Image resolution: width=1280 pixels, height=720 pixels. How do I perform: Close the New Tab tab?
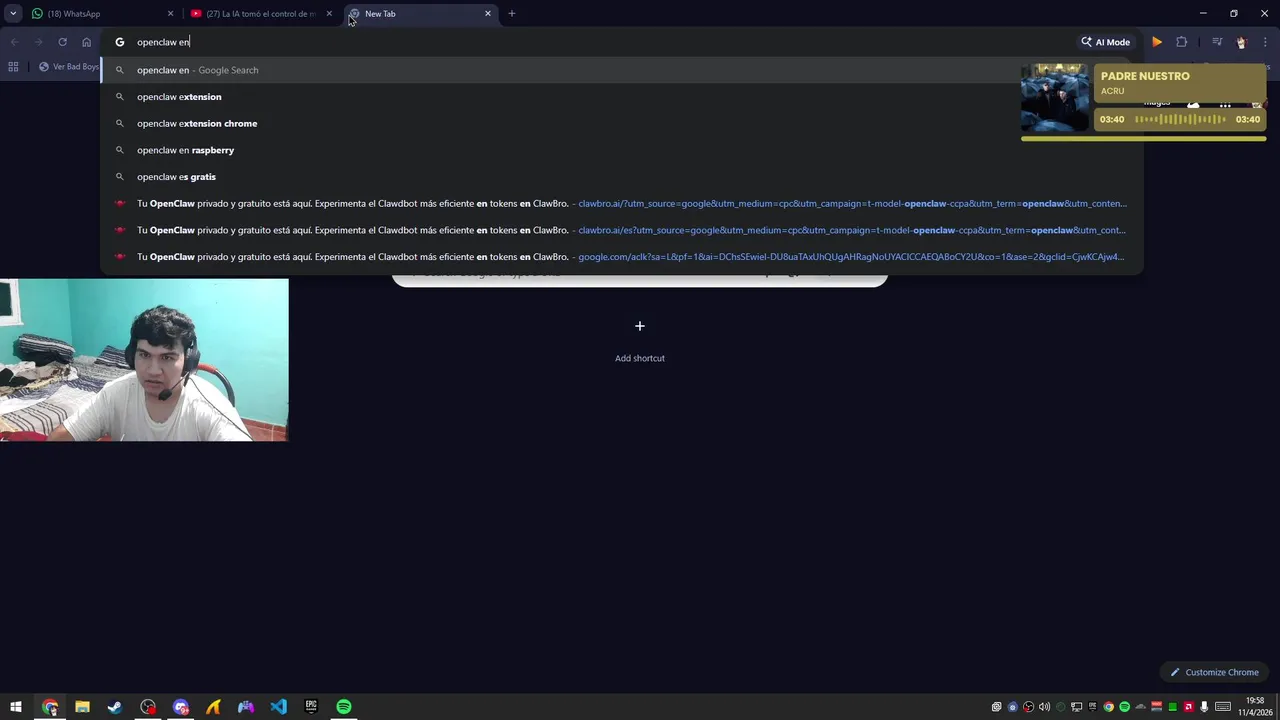coord(488,14)
